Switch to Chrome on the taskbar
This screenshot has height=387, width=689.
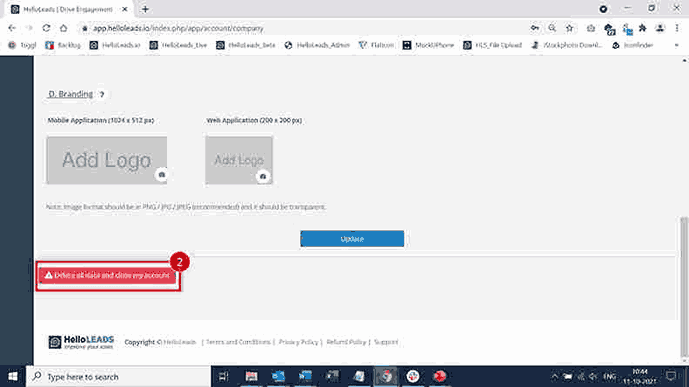tap(386, 376)
